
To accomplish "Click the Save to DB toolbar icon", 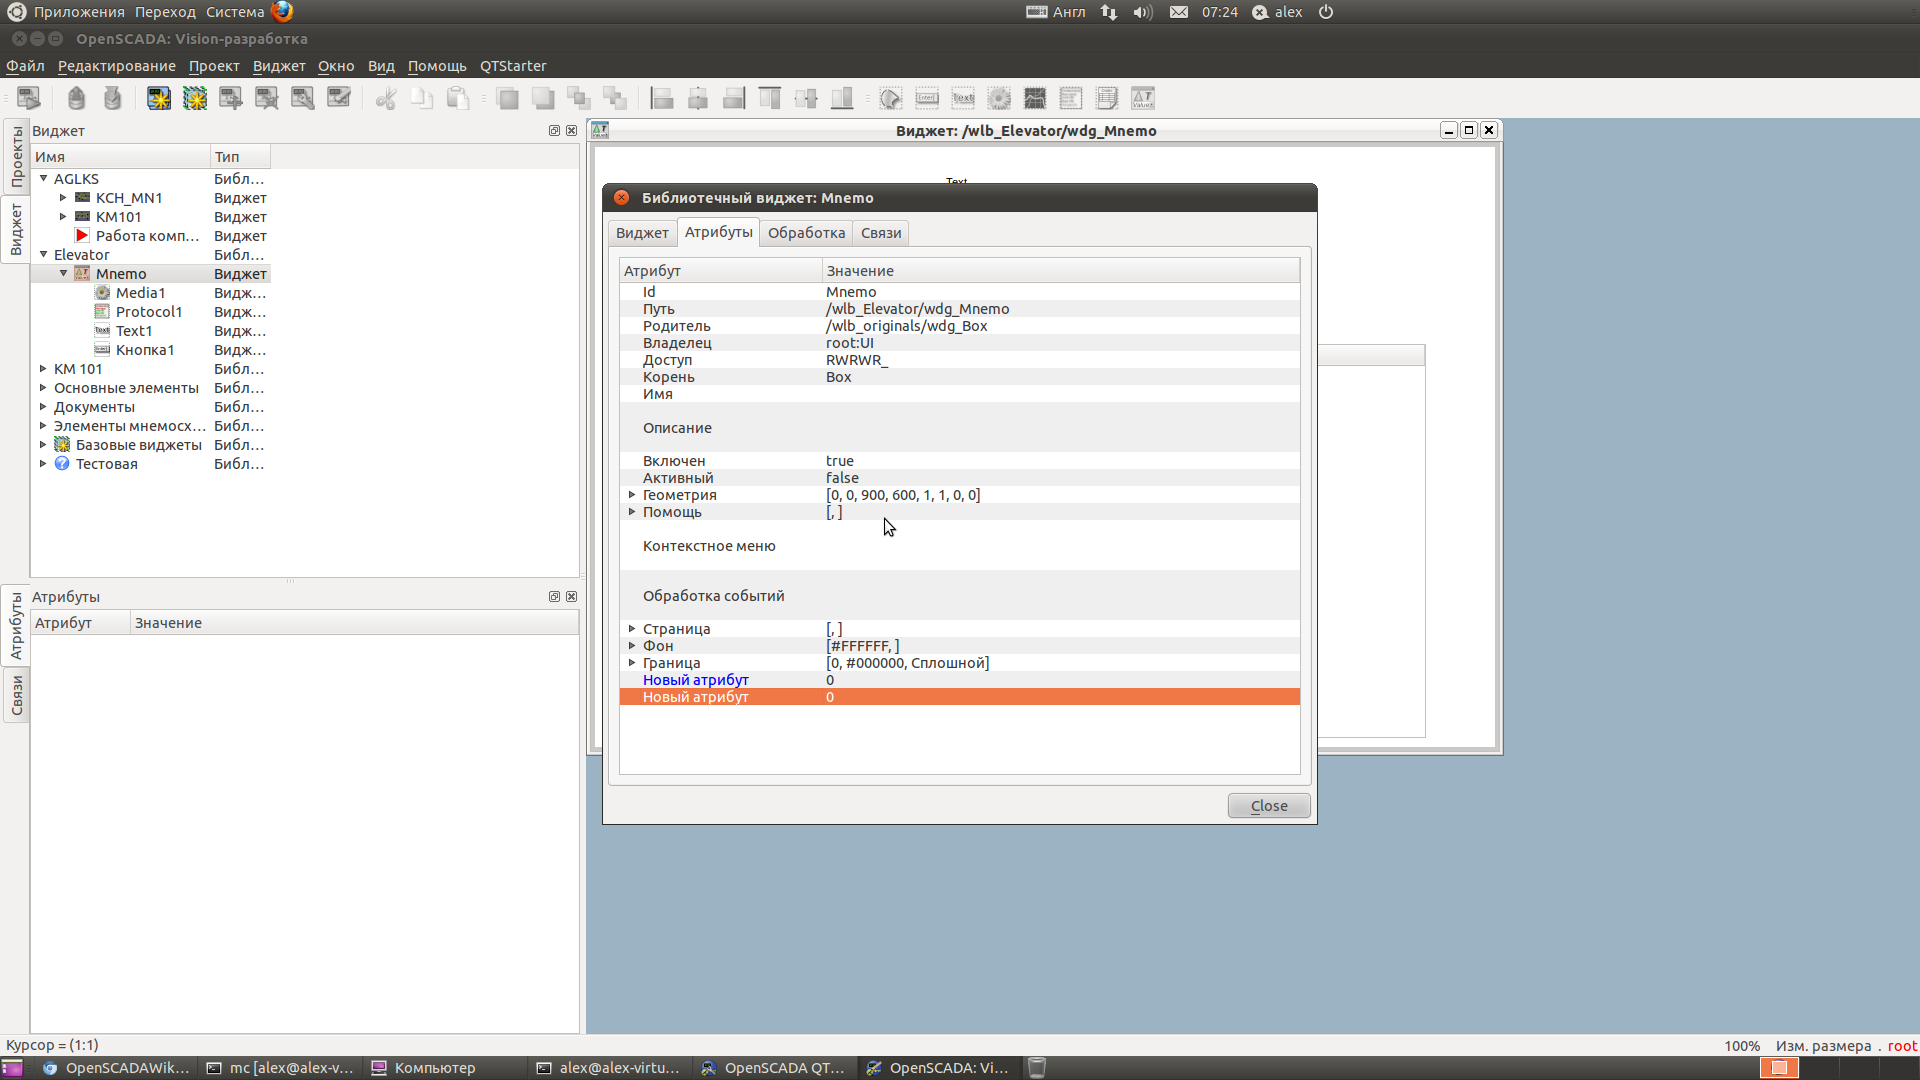I will (112, 98).
